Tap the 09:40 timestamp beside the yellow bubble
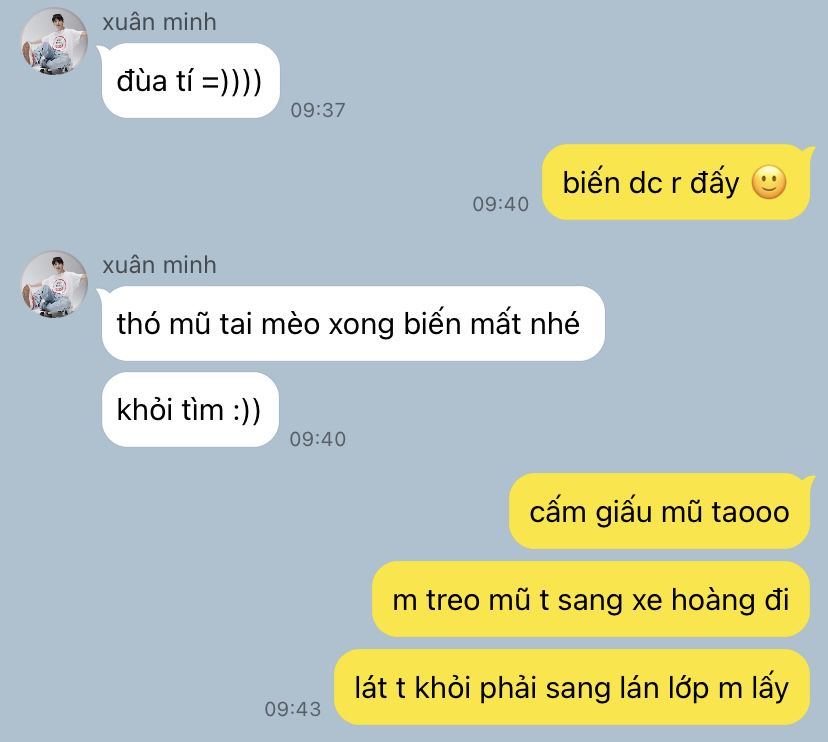Screen dimensions: 828x742 point(501,204)
